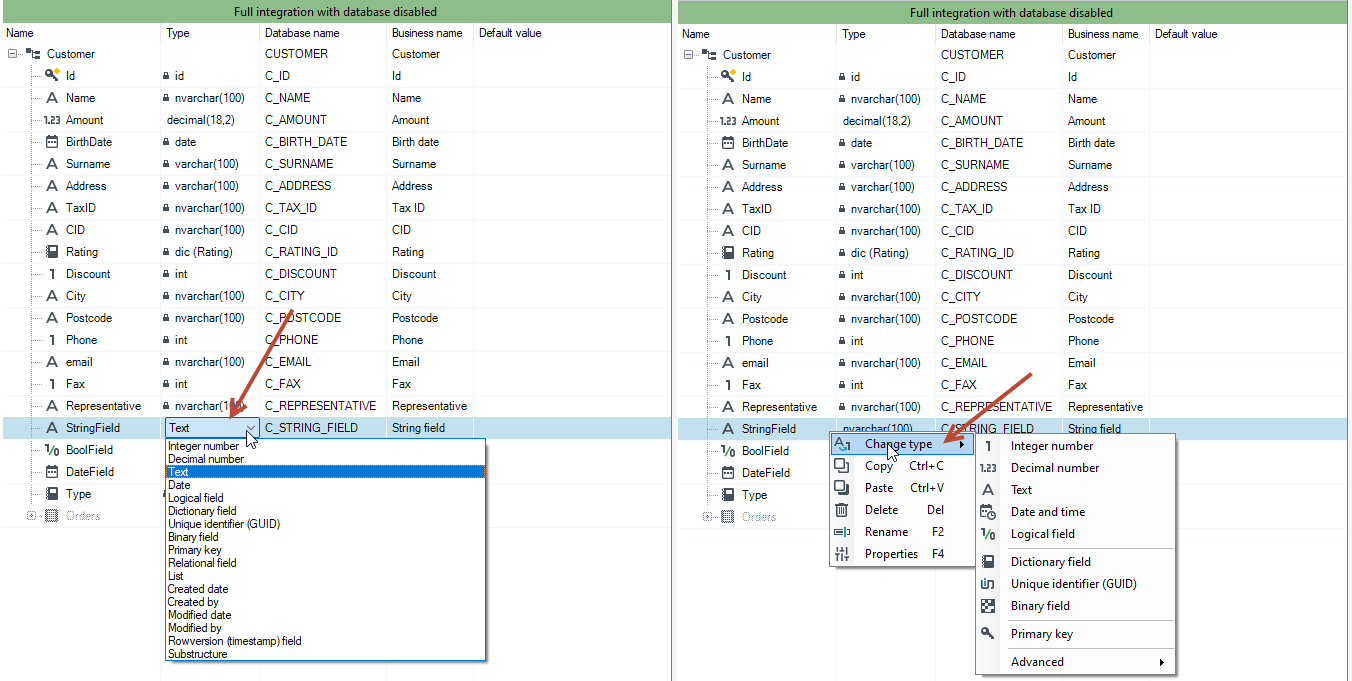This screenshot has width=1352, height=681.
Task: Expand the Orders node in the left panel
Action: tap(32, 516)
